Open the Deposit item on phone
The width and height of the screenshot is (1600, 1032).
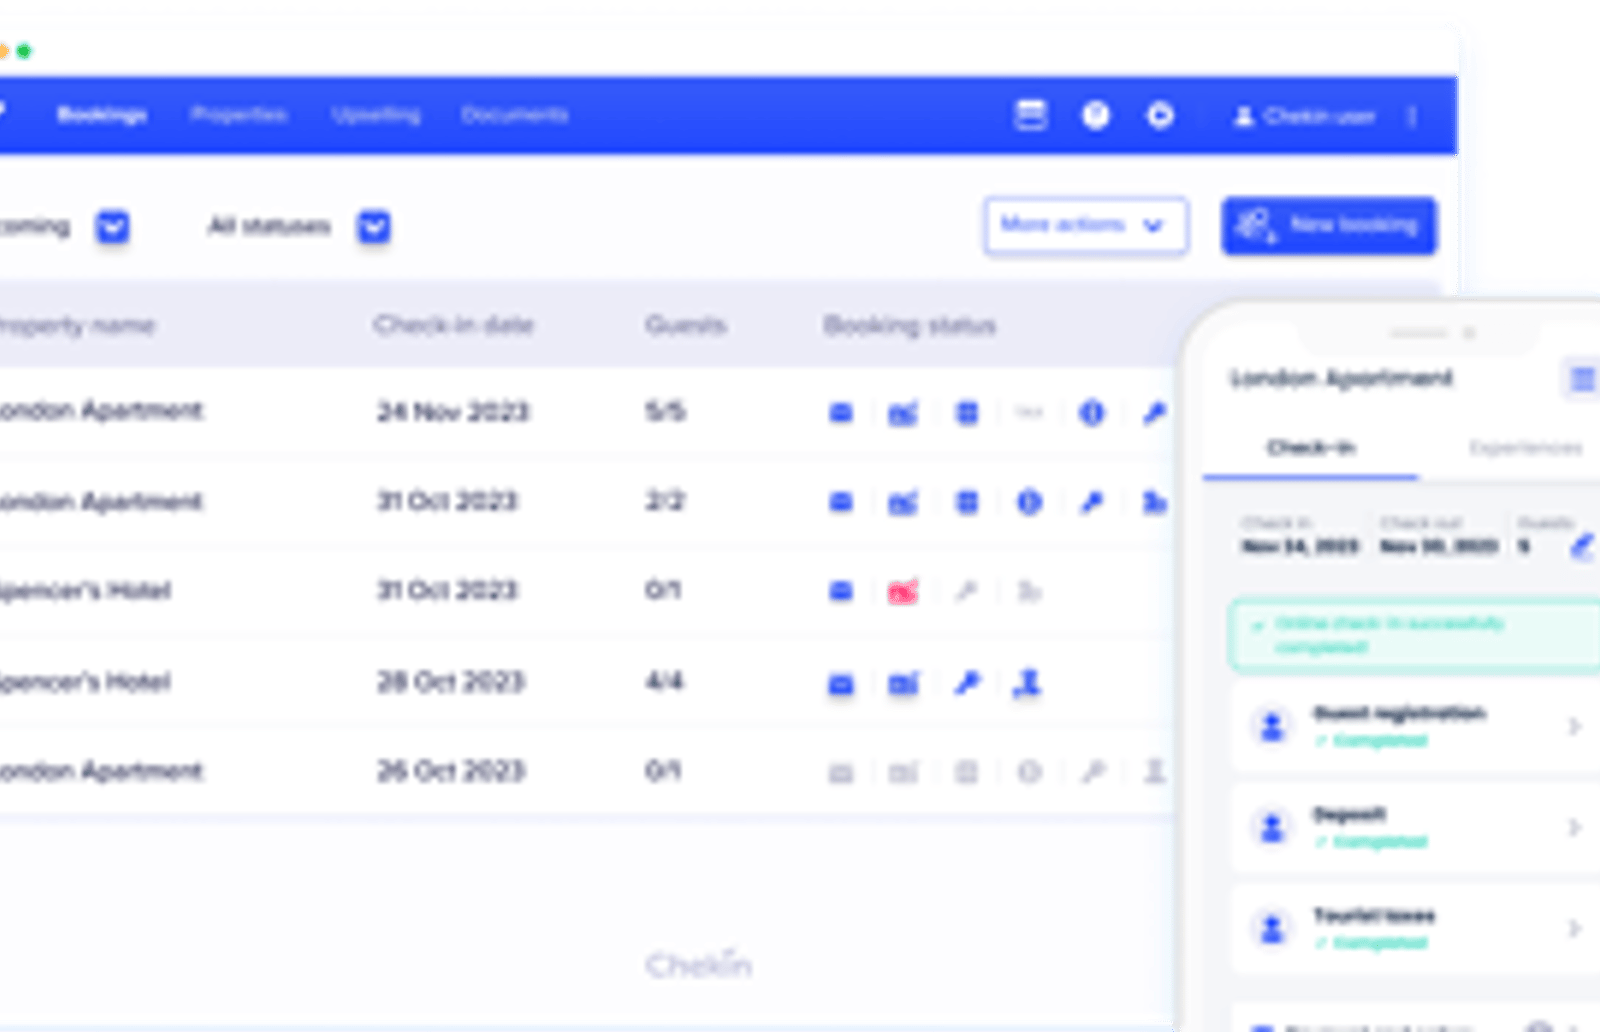pyautogui.click(x=1415, y=828)
